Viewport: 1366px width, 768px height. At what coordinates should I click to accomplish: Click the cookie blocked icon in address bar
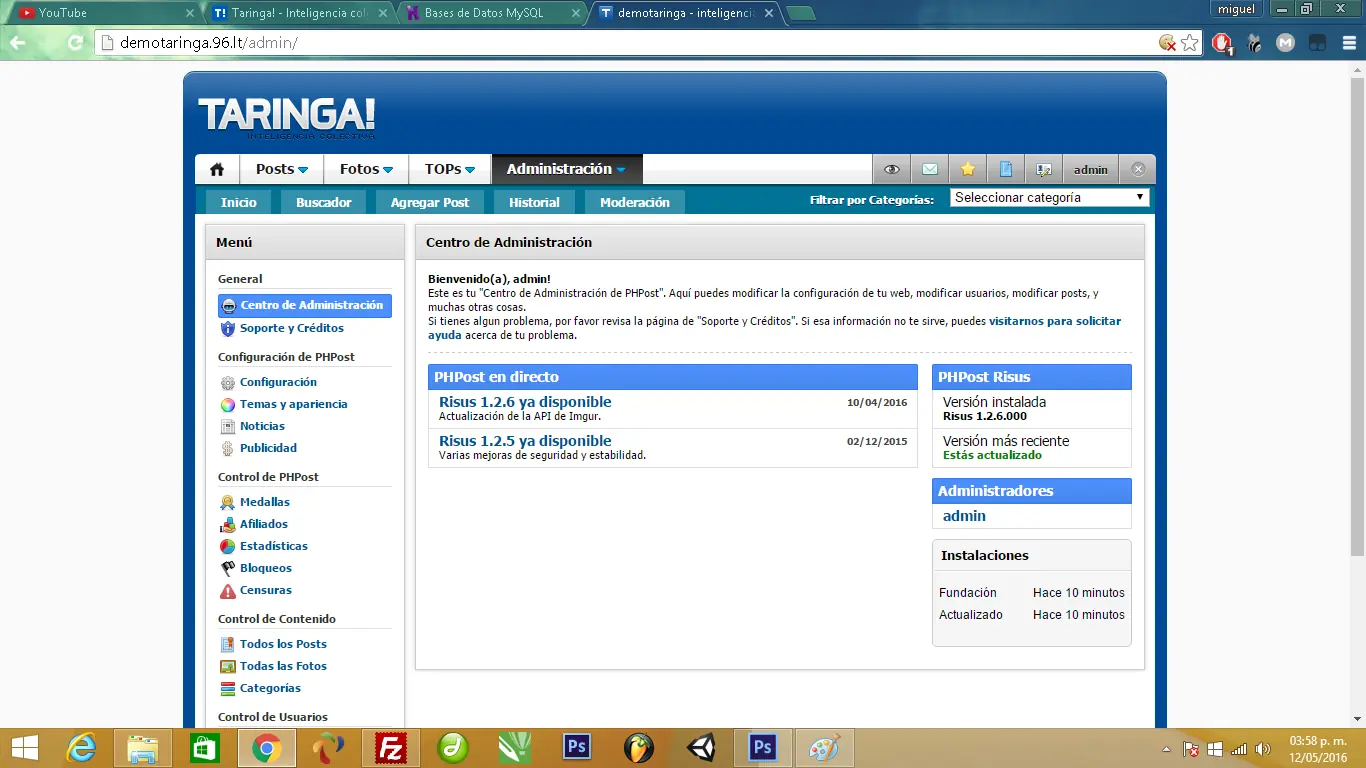pyautogui.click(x=1167, y=43)
